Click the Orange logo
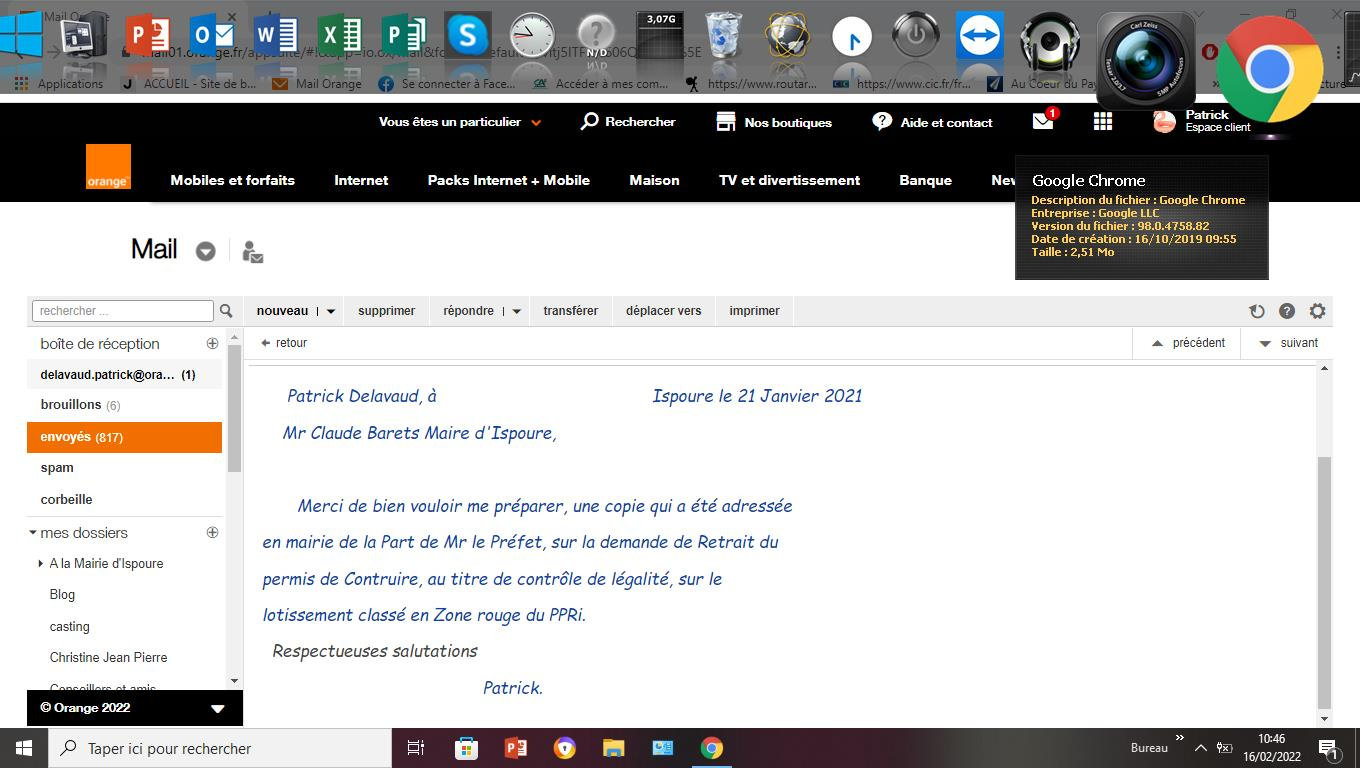The image size is (1360, 768). pyautogui.click(x=108, y=167)
